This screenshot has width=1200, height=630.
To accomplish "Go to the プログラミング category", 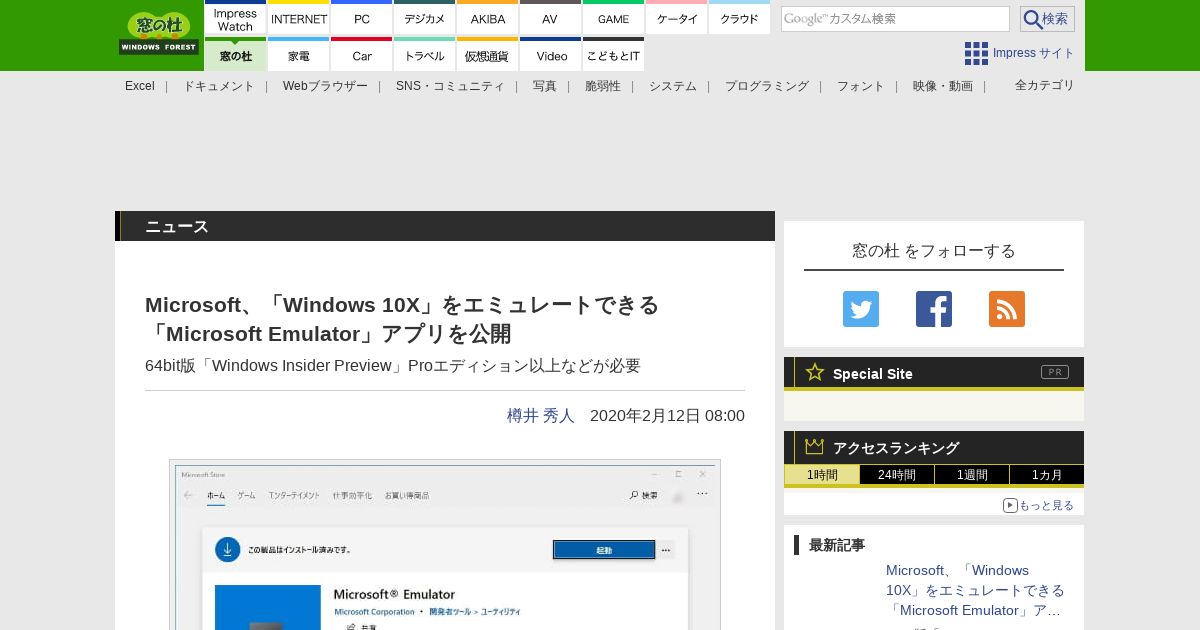I will click(767, 86).
